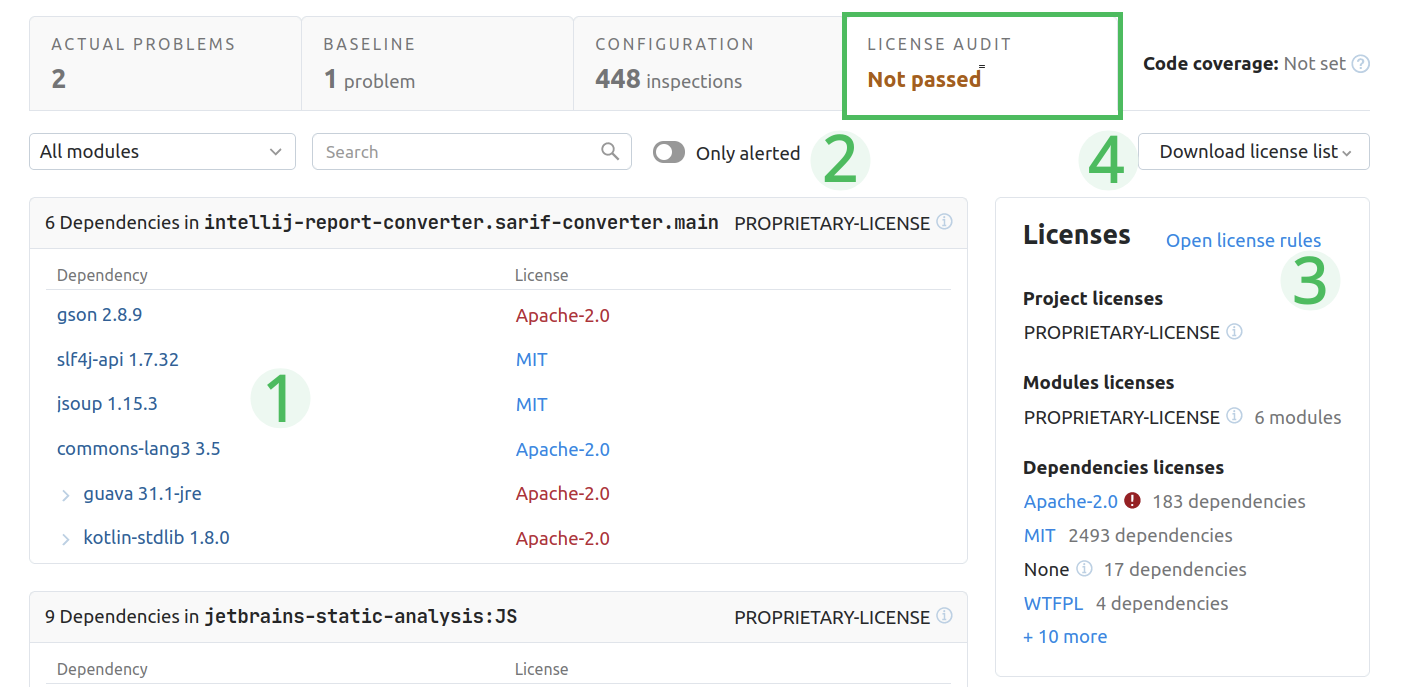
Task: Open Download license list dropdown
Action: [x=1253, y=152]
